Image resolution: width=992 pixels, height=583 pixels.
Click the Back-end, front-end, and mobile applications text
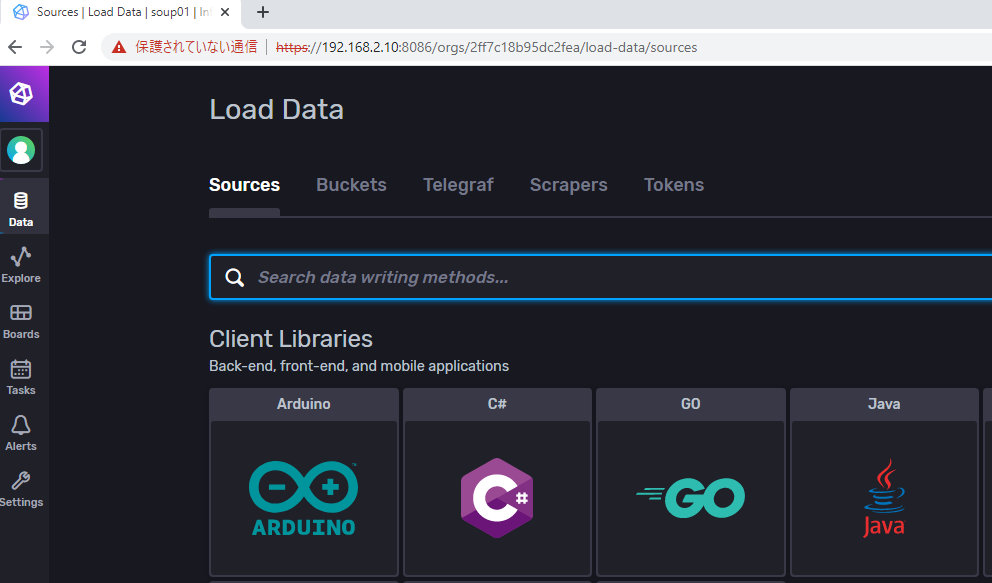359,366
